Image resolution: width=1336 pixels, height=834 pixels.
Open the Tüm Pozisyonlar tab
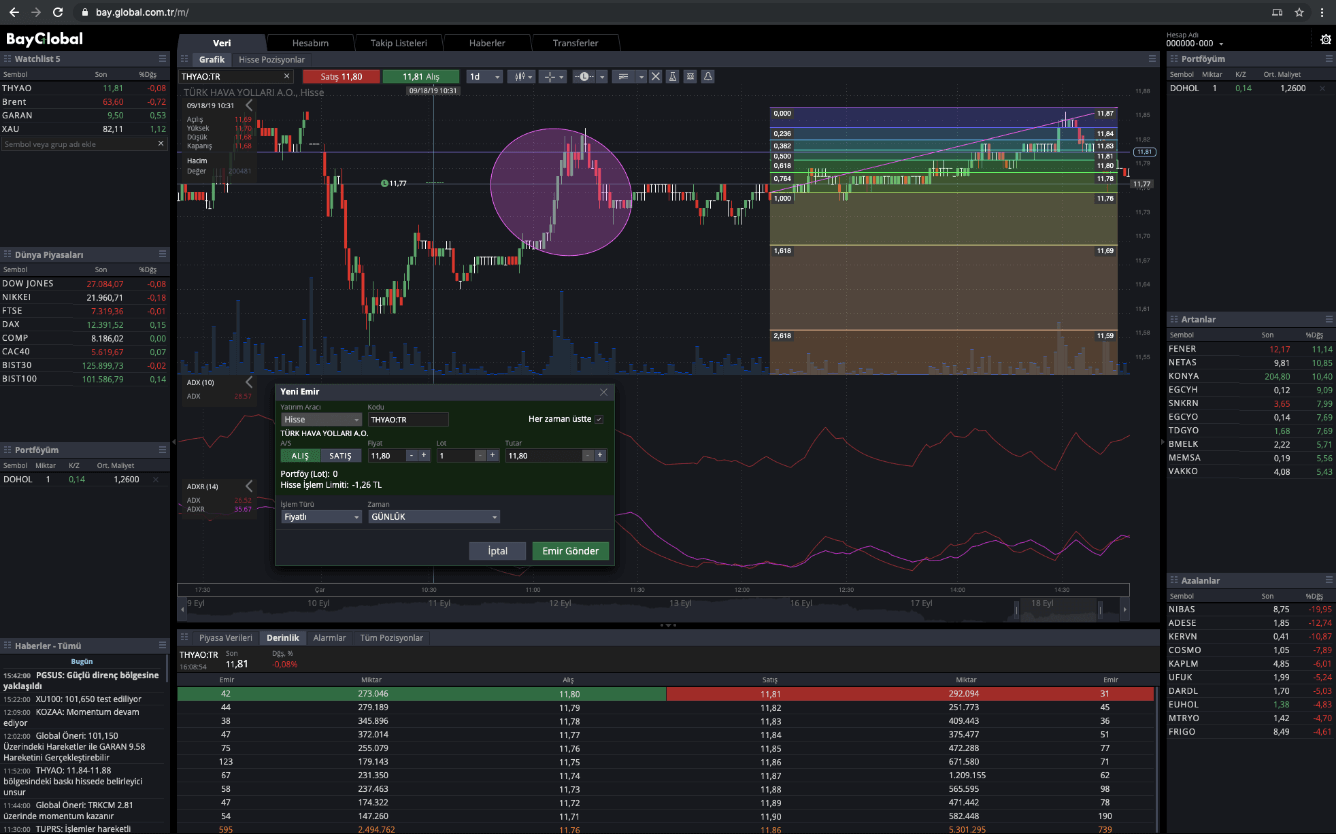[391, 637]
